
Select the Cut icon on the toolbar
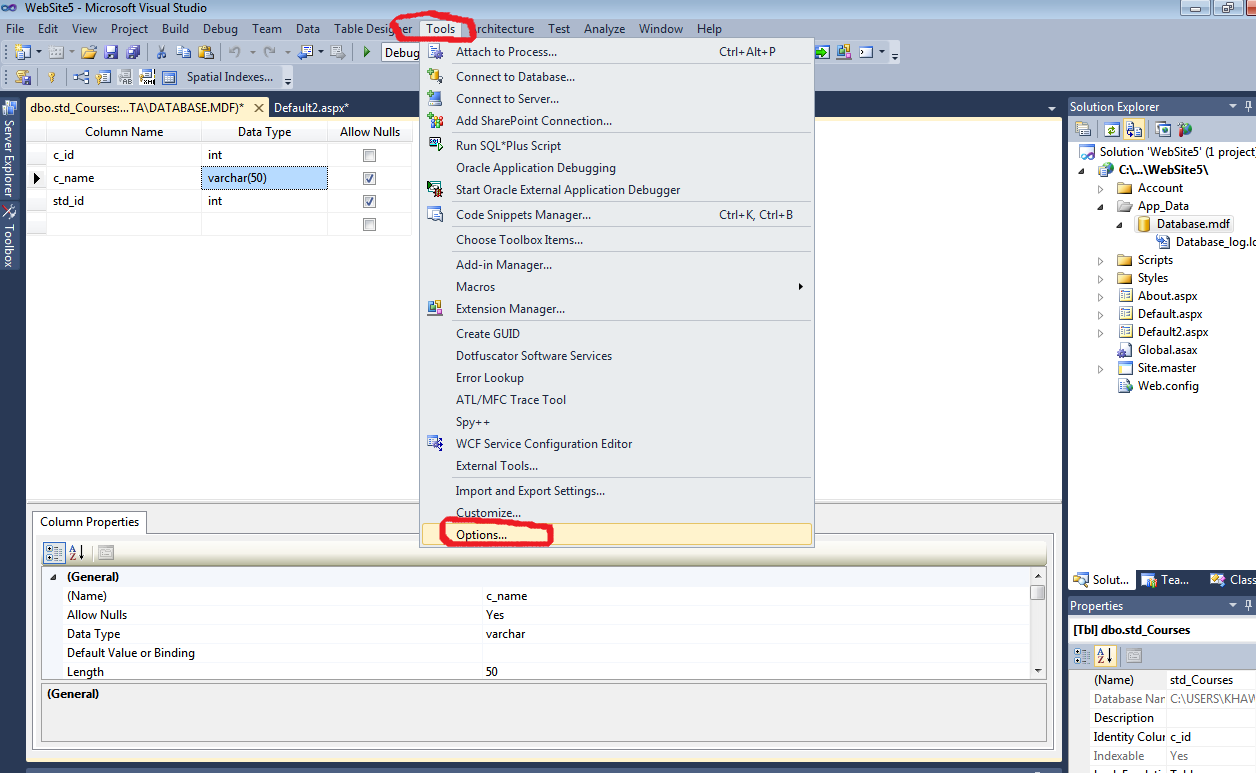160,52
